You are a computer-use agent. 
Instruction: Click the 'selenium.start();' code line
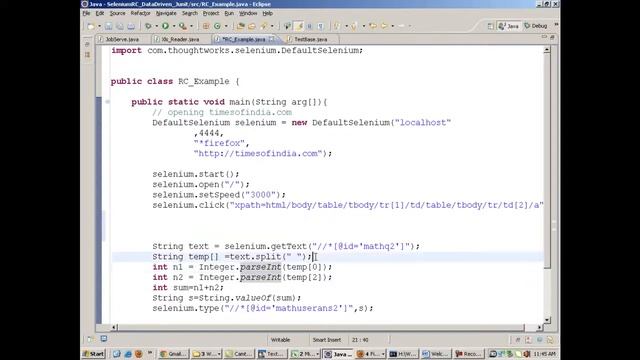[x=196, y=174]
